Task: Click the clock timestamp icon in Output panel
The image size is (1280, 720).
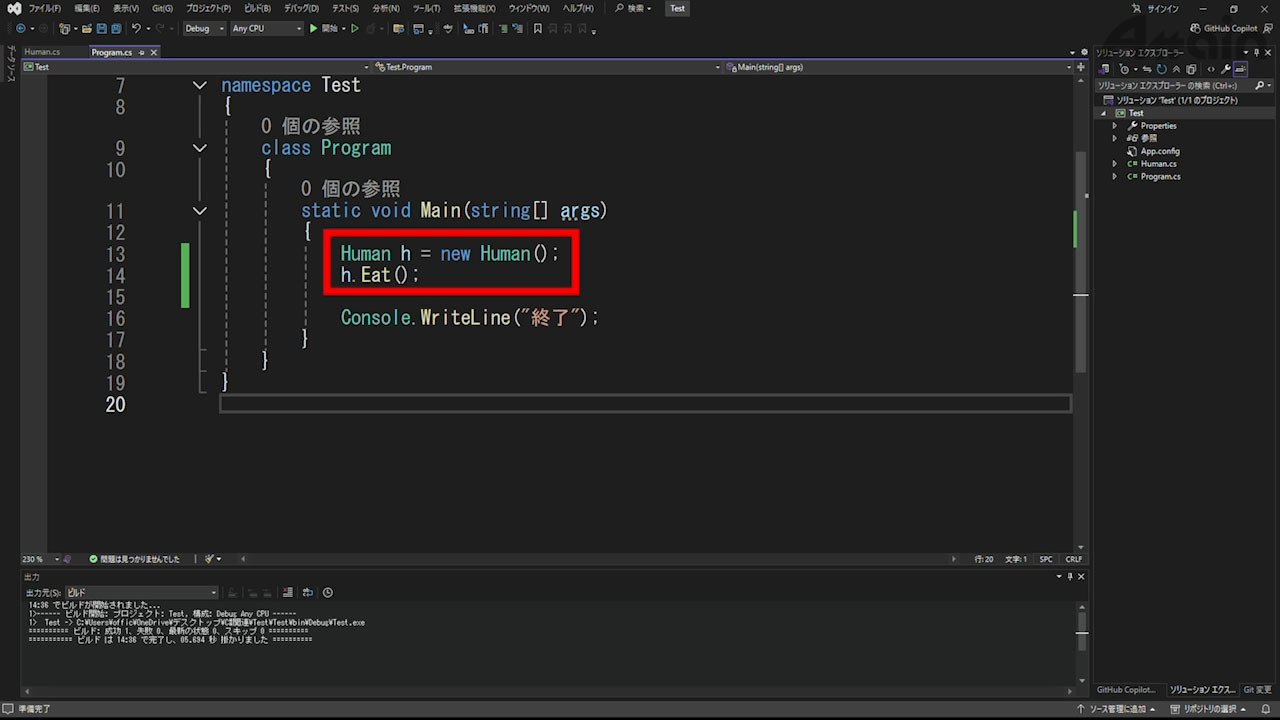Action: tap(327, 592)
